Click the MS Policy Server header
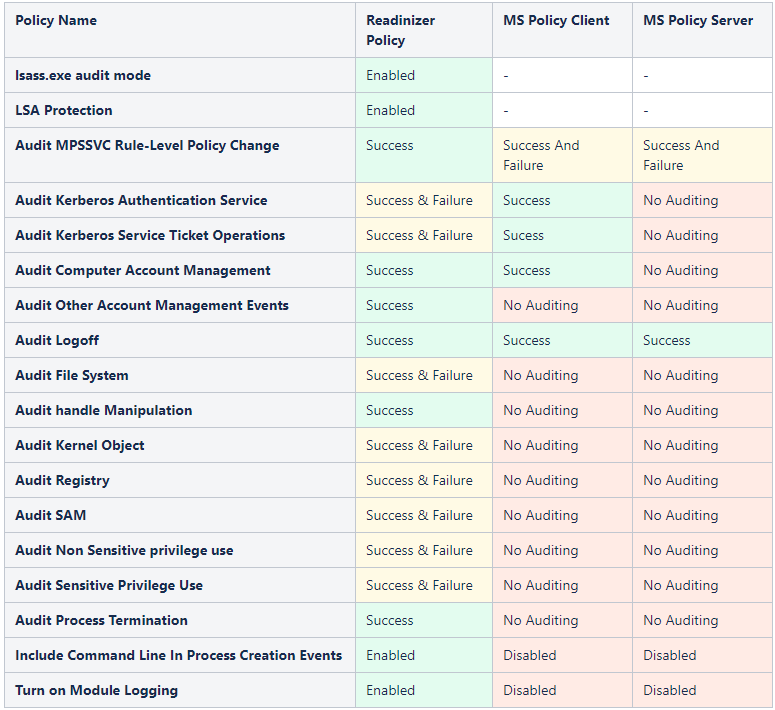Image resolution: width=775 pixels, height=710 pixels. click(698, 21)
